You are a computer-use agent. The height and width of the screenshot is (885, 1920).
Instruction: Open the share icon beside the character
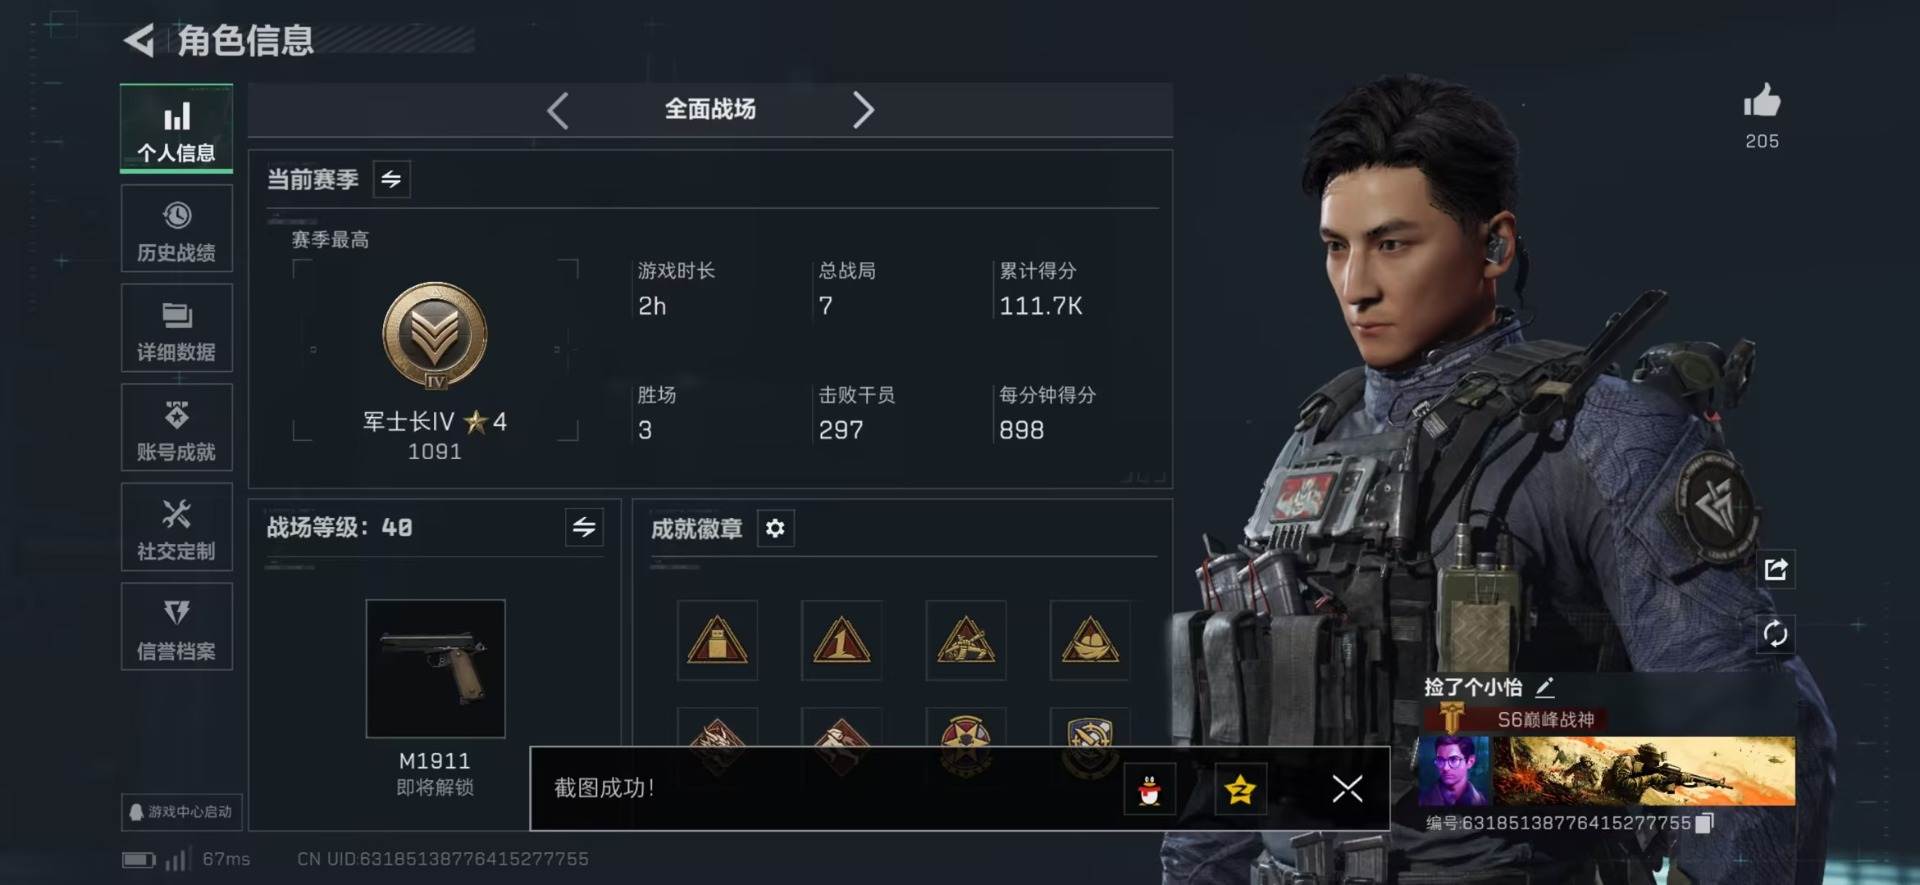coord(1775,569)
